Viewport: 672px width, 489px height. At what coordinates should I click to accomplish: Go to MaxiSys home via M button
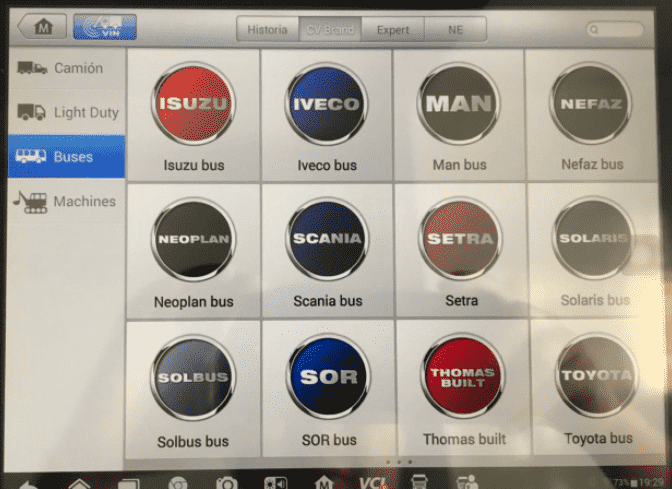click(43, 27)
